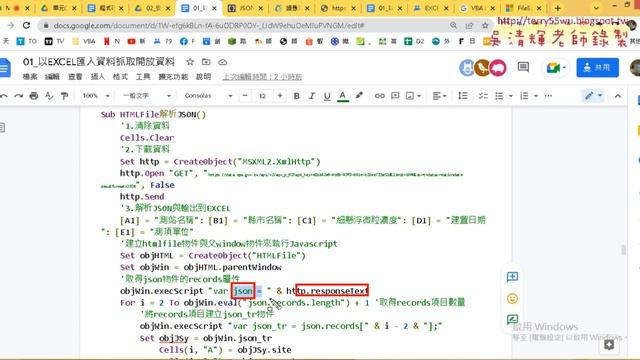
Task: Click the redo arrow in toolbar
Action: 19,96
